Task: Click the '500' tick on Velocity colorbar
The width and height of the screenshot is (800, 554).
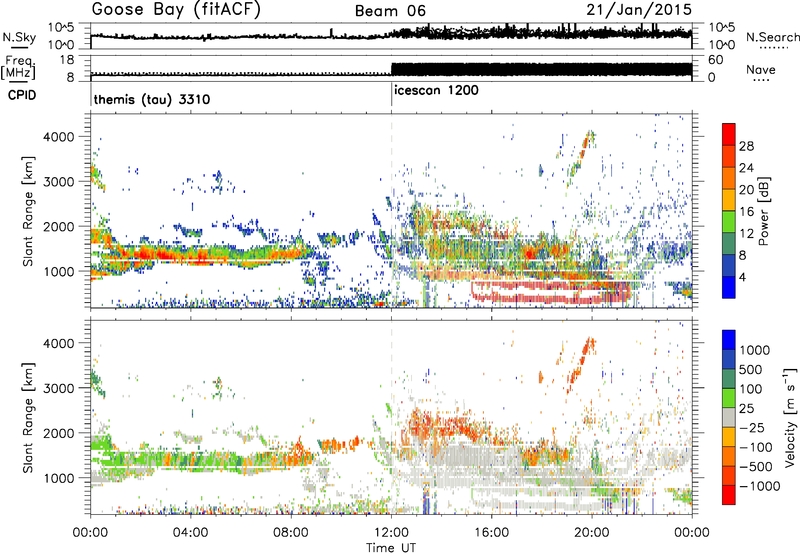Action: coord(752,369)
